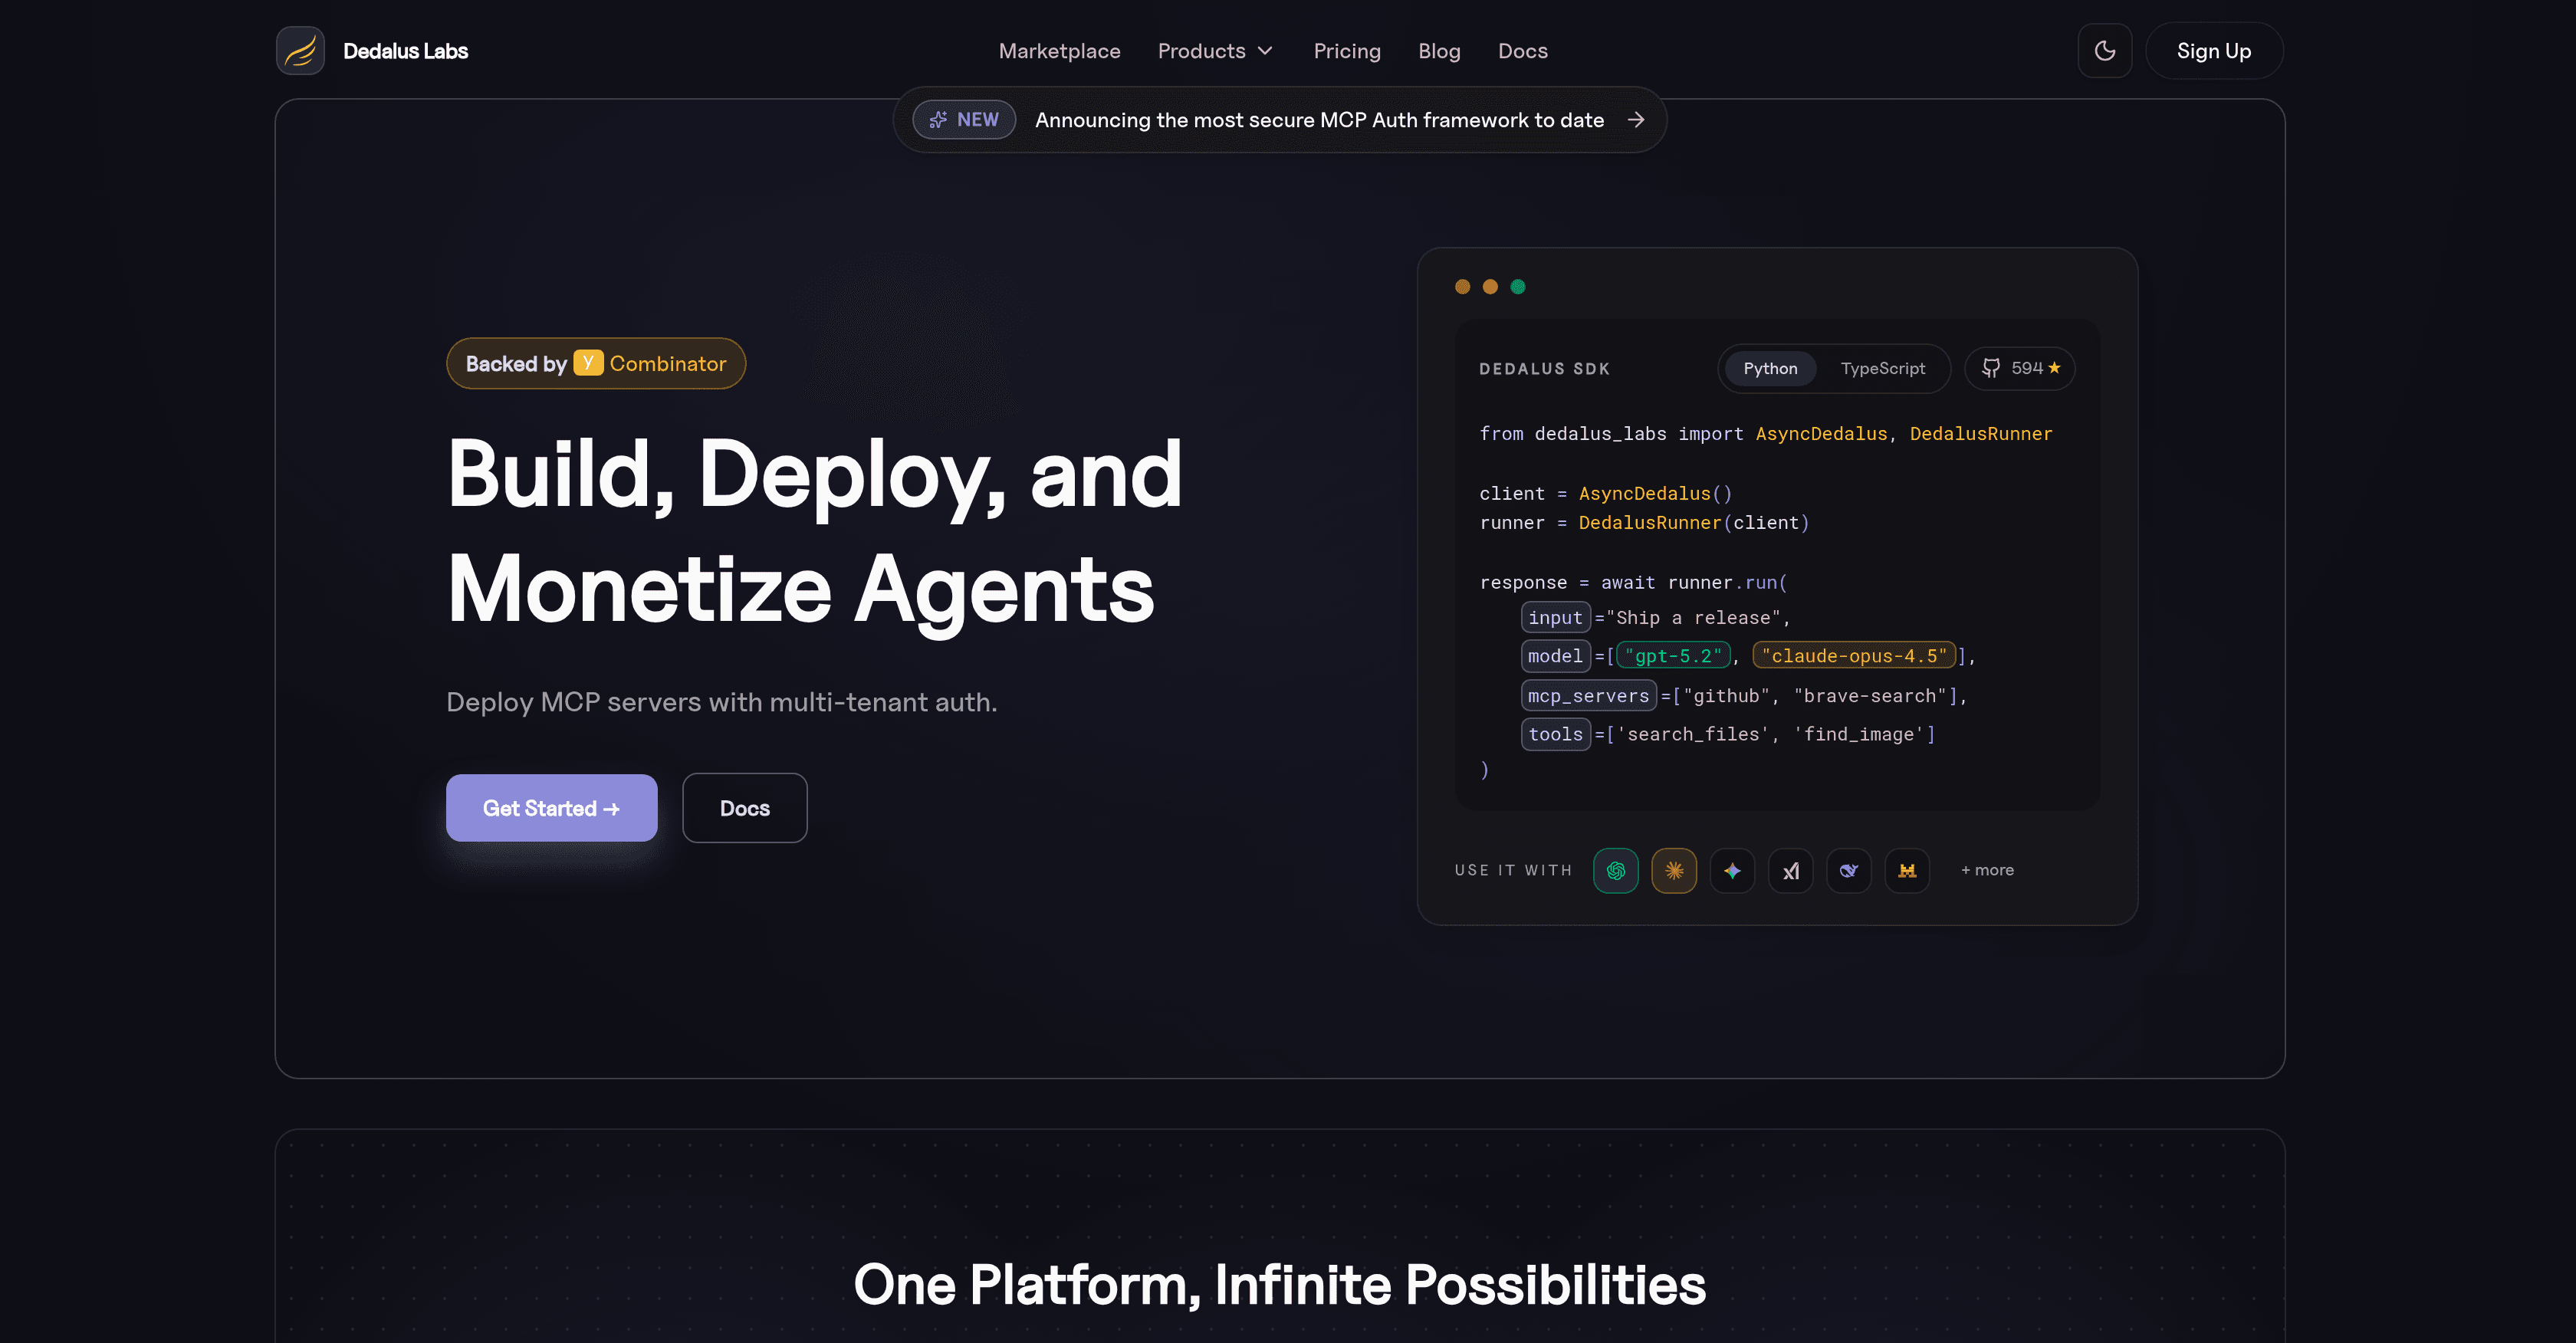This screenshot has height=1343, width=2576.
Task: Keep Python selected in the language switcher
Action: [1768, 368]
